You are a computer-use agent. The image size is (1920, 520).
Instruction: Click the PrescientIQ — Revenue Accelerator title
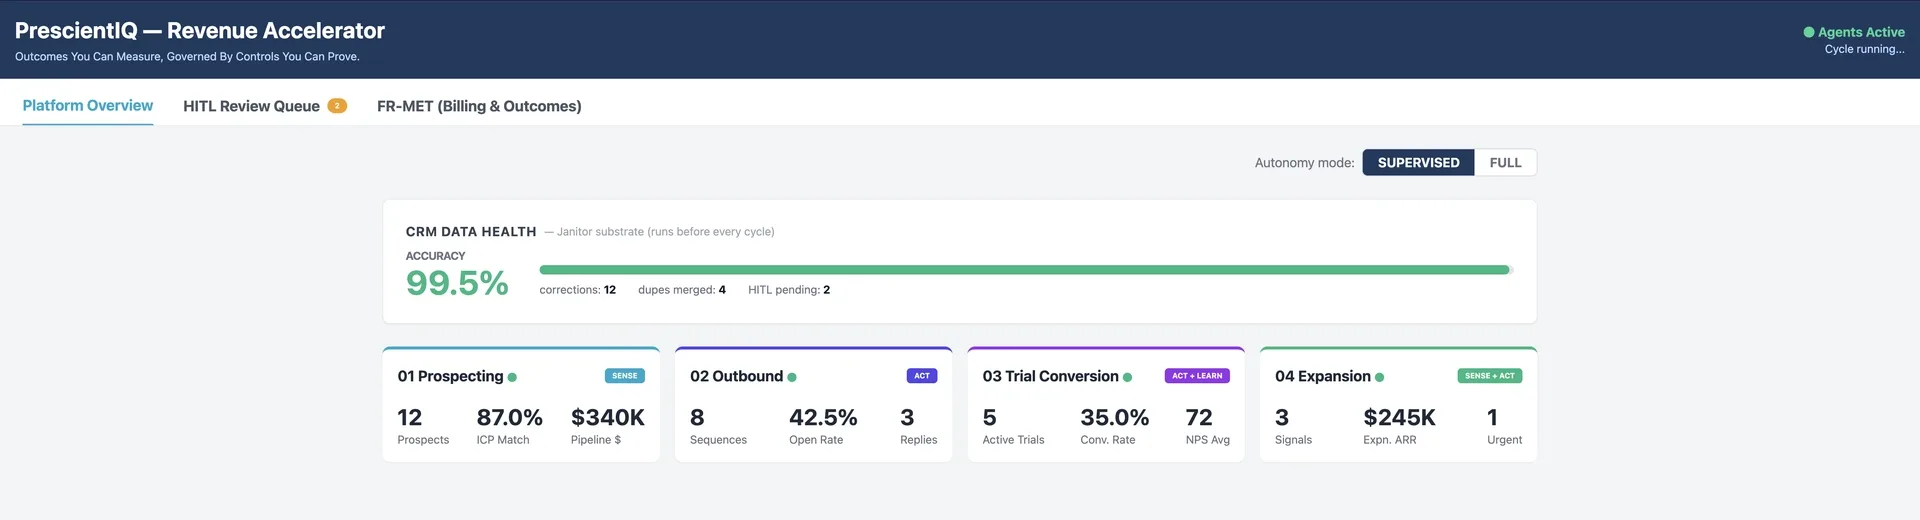click(x=200, y=31)
